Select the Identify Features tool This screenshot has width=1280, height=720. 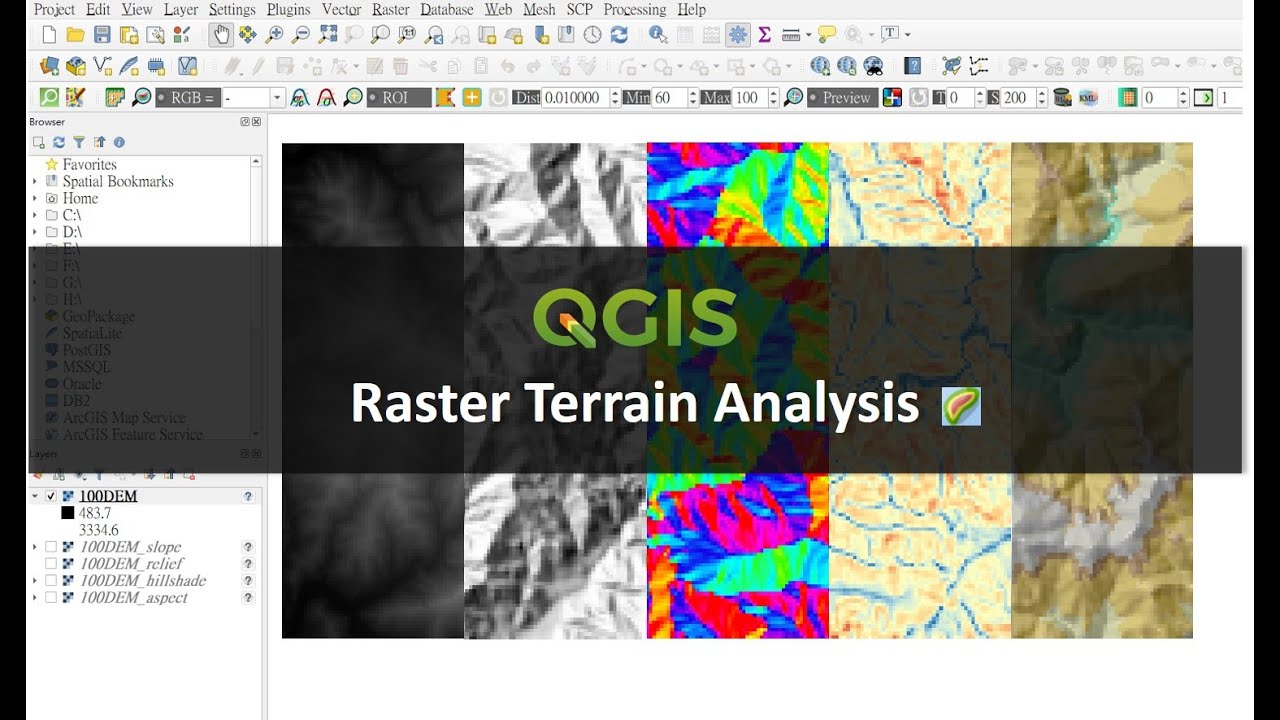coord(657,35)
